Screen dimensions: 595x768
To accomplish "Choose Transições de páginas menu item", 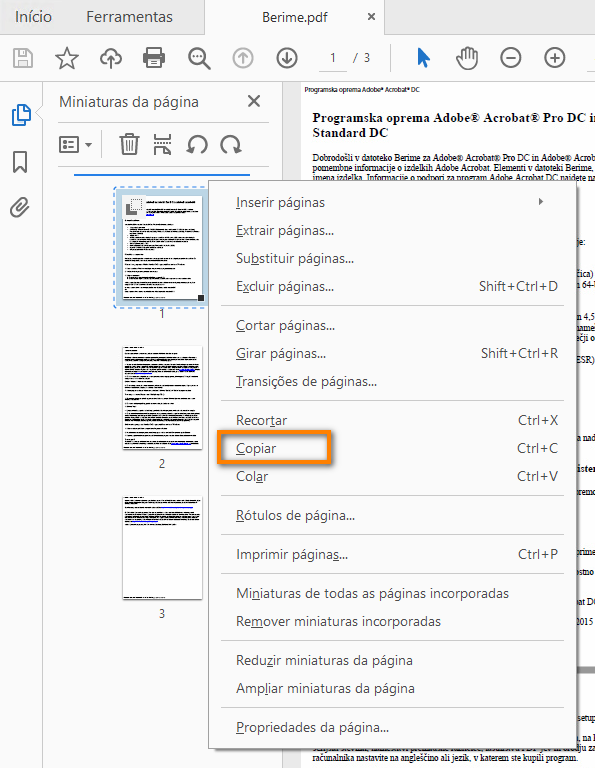I will (x=392, y=381).
